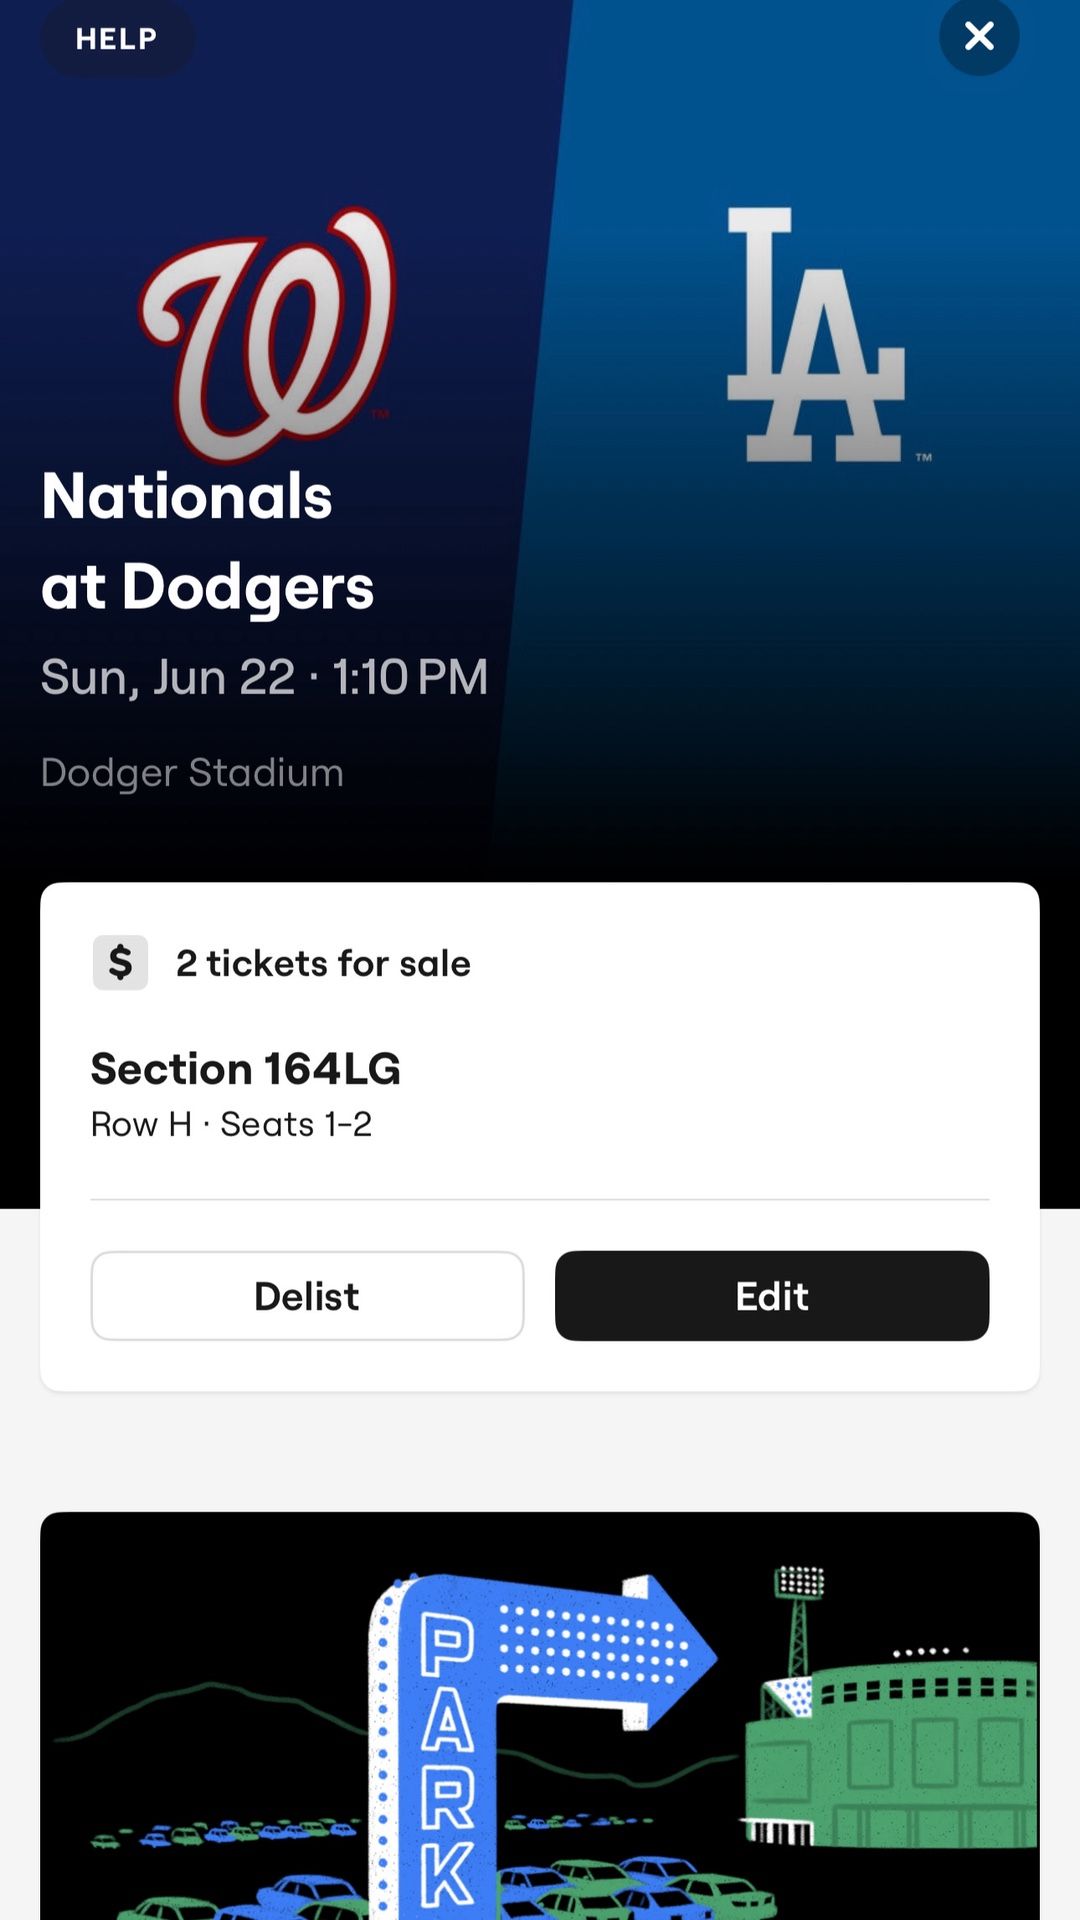Viewport: 1080px width, 1920px height.
Task: Edit the ticket listing
Action: pyautogui.click(x=772, y=1296)
